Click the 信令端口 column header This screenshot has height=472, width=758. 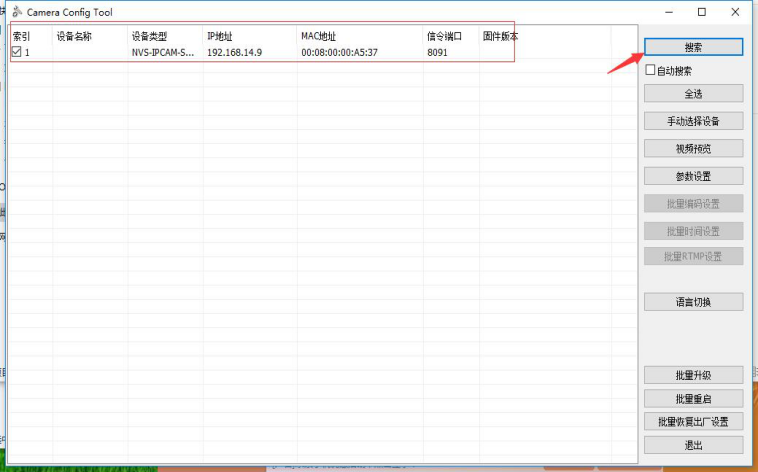point(444,37)
